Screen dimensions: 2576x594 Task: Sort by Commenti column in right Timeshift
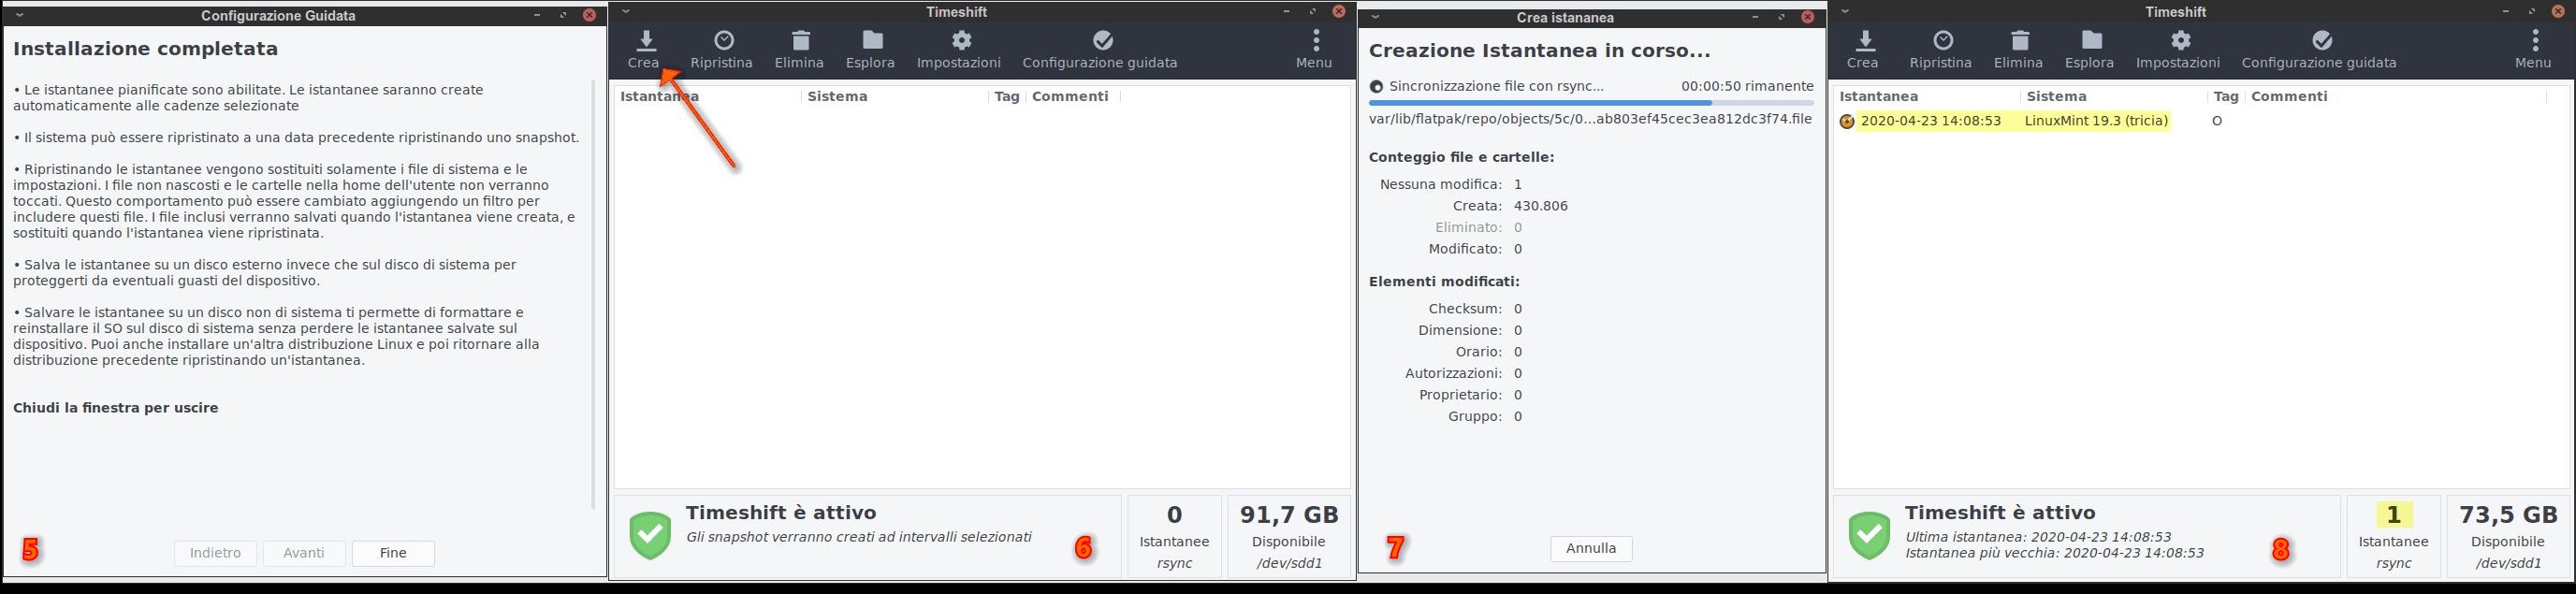[x=2289, y=97]
